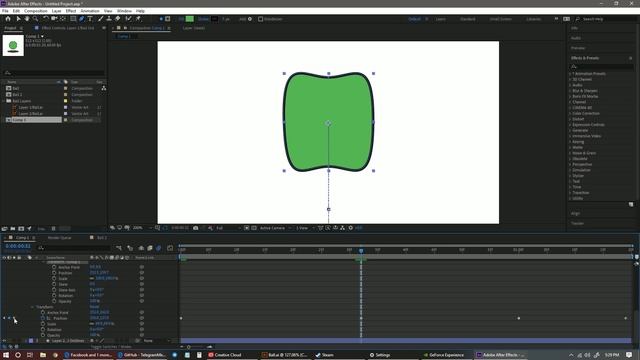Expand the Blur & Sharpen effects category
Viewport: 640px width, 360px height.
(x=570, y=91)
